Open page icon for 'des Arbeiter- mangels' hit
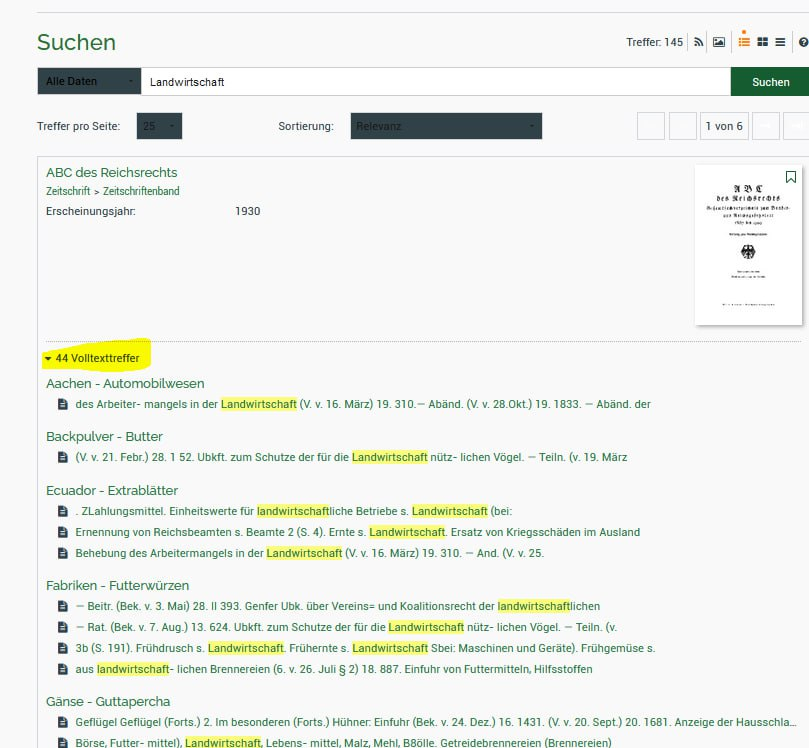Screen dimensions: 809x748 point(62,404)
